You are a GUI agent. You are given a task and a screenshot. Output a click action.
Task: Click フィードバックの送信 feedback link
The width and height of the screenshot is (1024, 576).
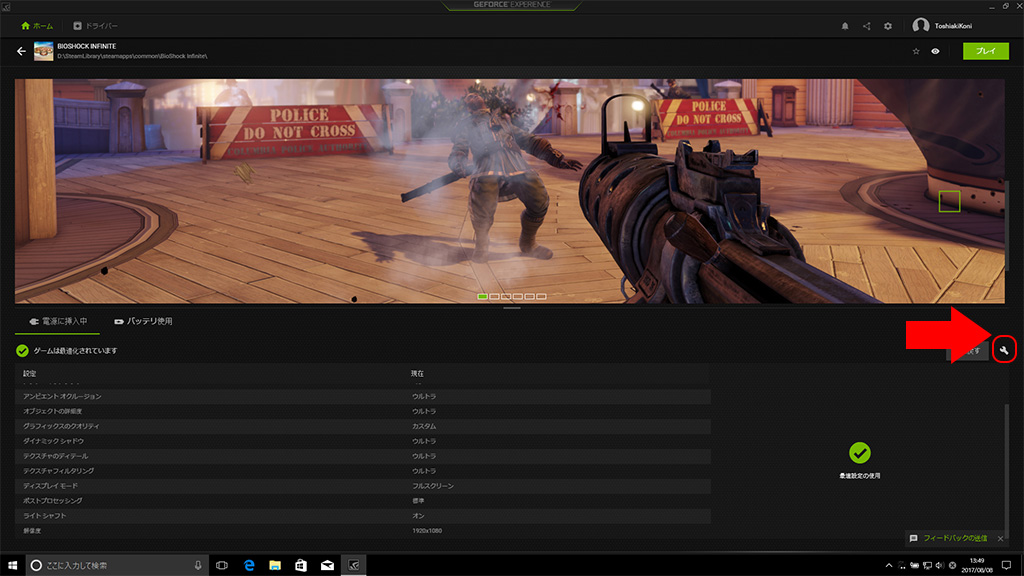[x=954, y=538]
